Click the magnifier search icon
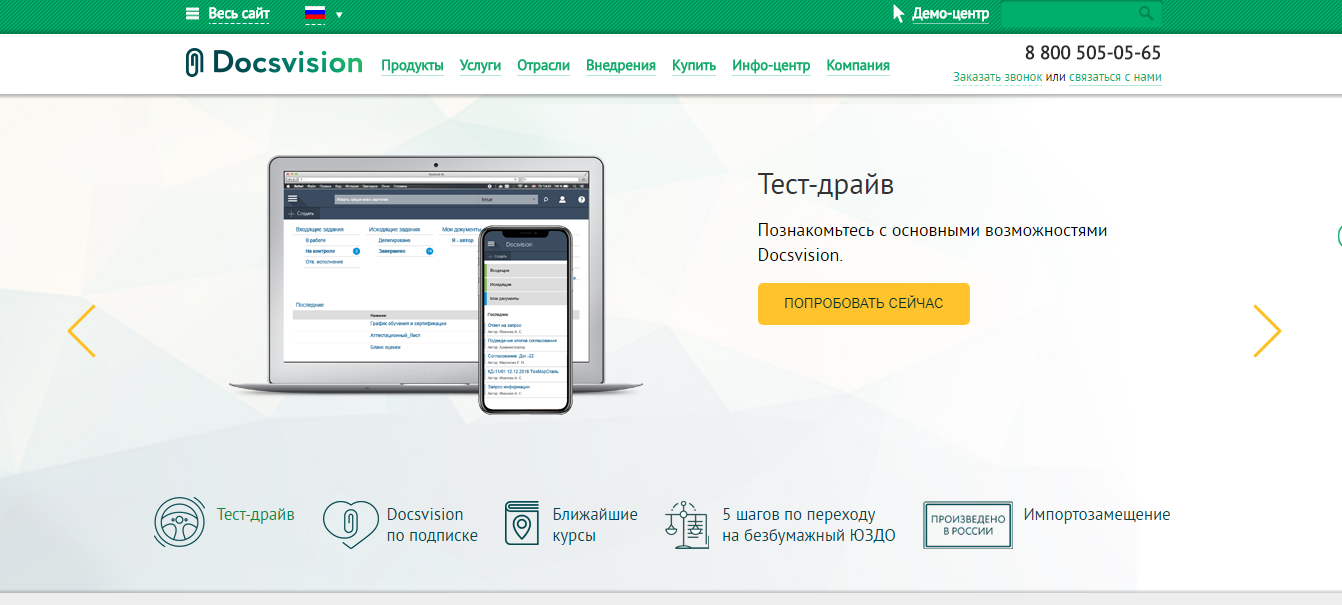The height and width of the screenshot is (605, 1342). 1146,14
